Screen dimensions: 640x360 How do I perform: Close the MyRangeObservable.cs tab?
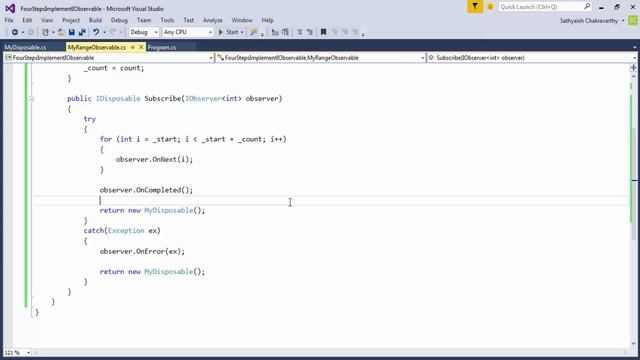141,47
